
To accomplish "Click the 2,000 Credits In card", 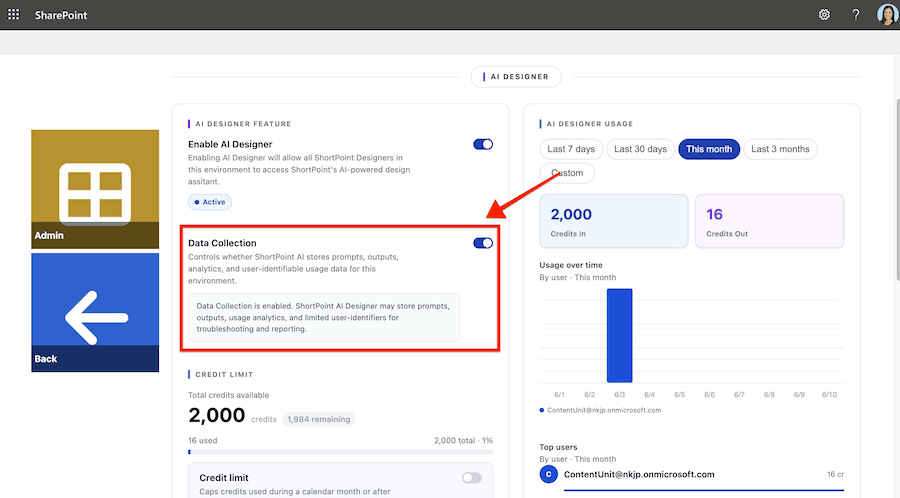I will click(614, 221).
